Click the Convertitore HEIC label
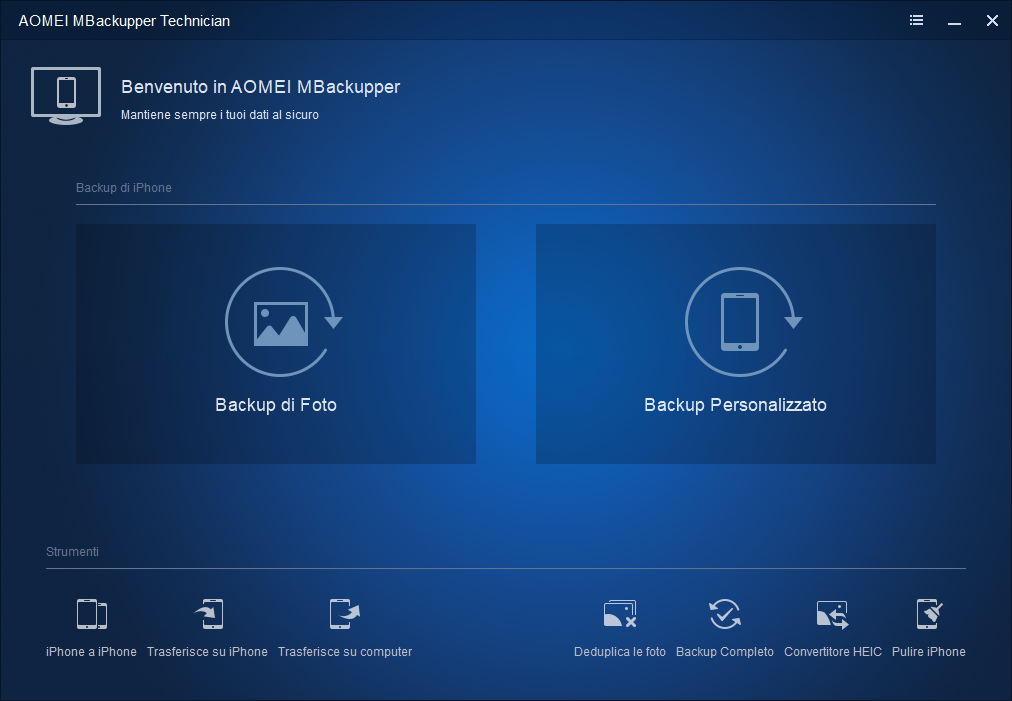This screenshot has height=701, width=1012. [833, 652]
